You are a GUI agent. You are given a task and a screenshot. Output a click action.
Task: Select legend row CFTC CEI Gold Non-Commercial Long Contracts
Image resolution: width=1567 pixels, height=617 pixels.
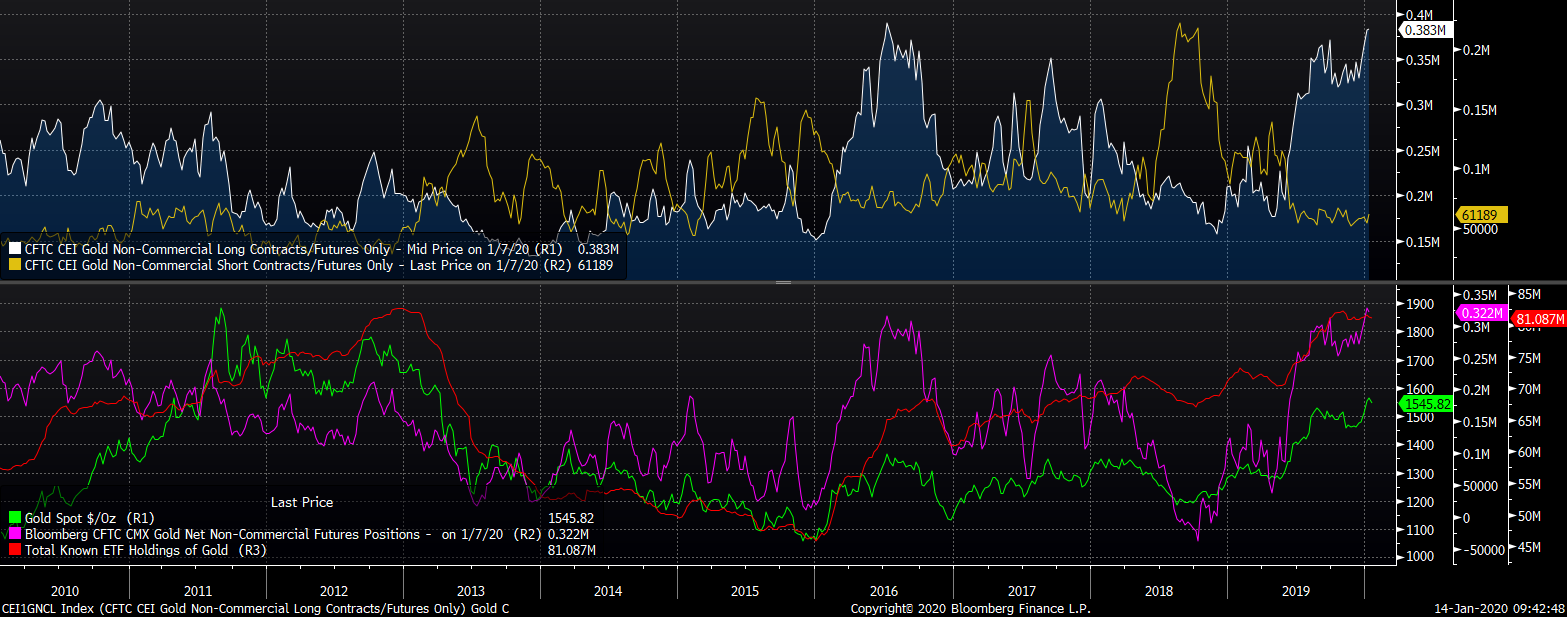(315, 249)
